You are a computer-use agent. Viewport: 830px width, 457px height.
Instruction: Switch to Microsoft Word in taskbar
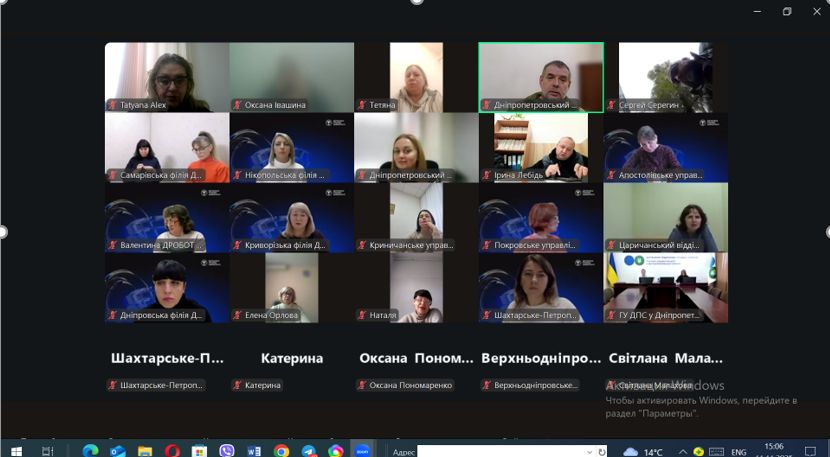[254, 451]
